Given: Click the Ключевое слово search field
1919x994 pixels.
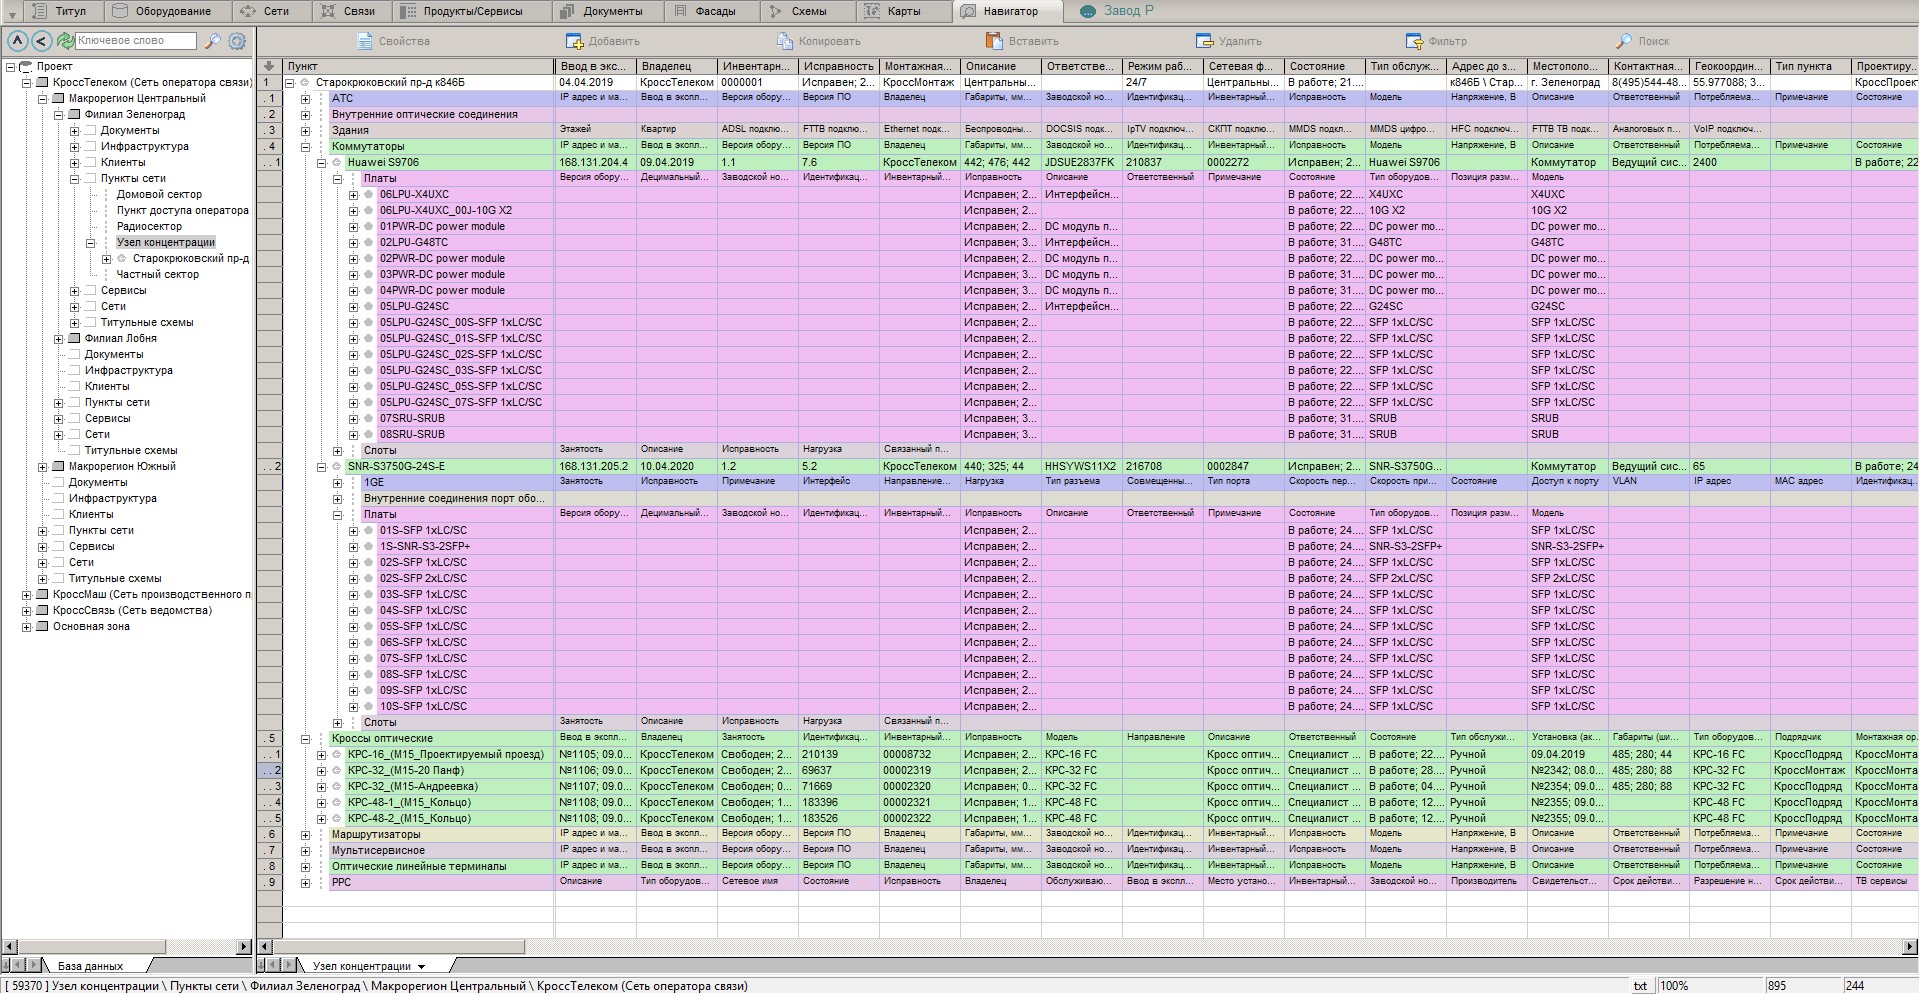Looking at the screenshot, I should pos(135,41).
